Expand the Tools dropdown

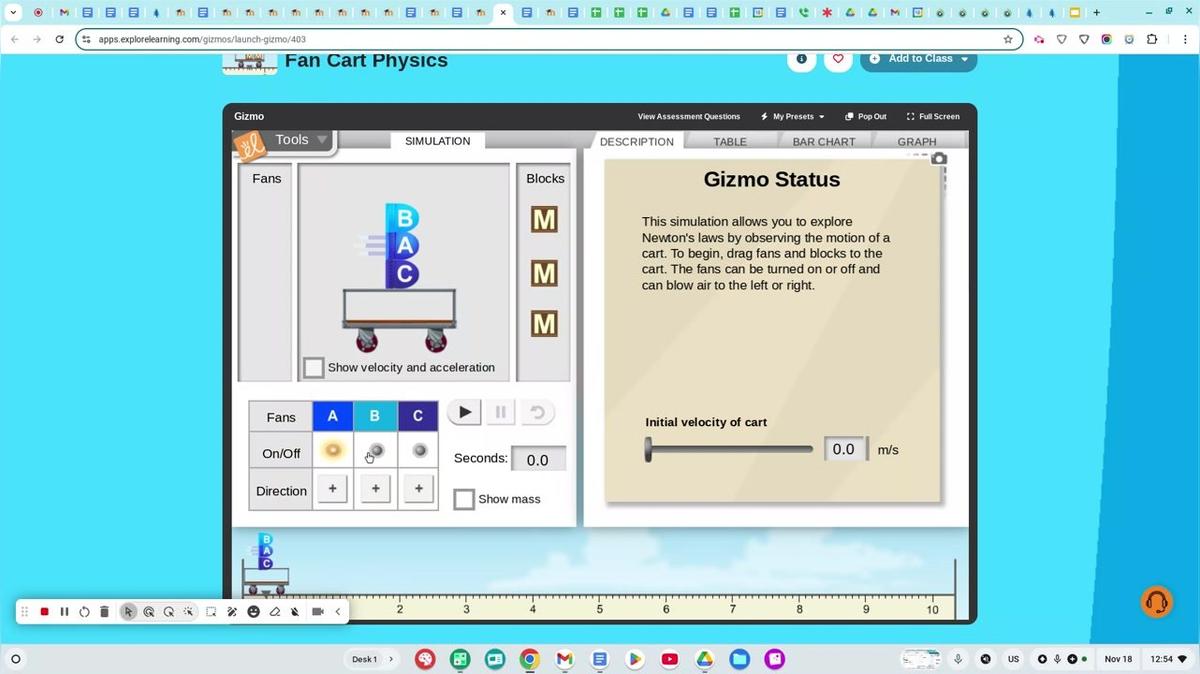300,140
